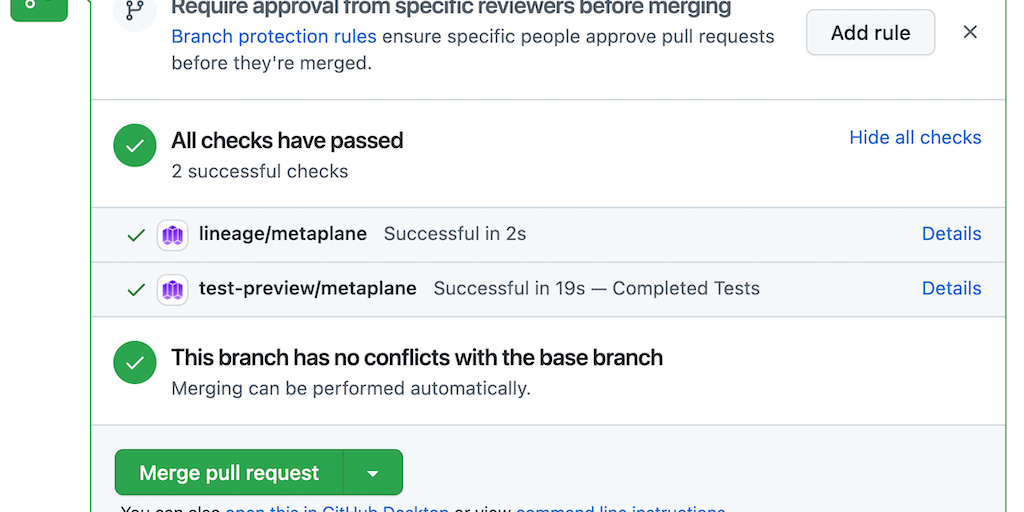Collapse checks with Hide all checks
Image resolution: width=1024 pixels, height=512 pixels.
[915, 138]
